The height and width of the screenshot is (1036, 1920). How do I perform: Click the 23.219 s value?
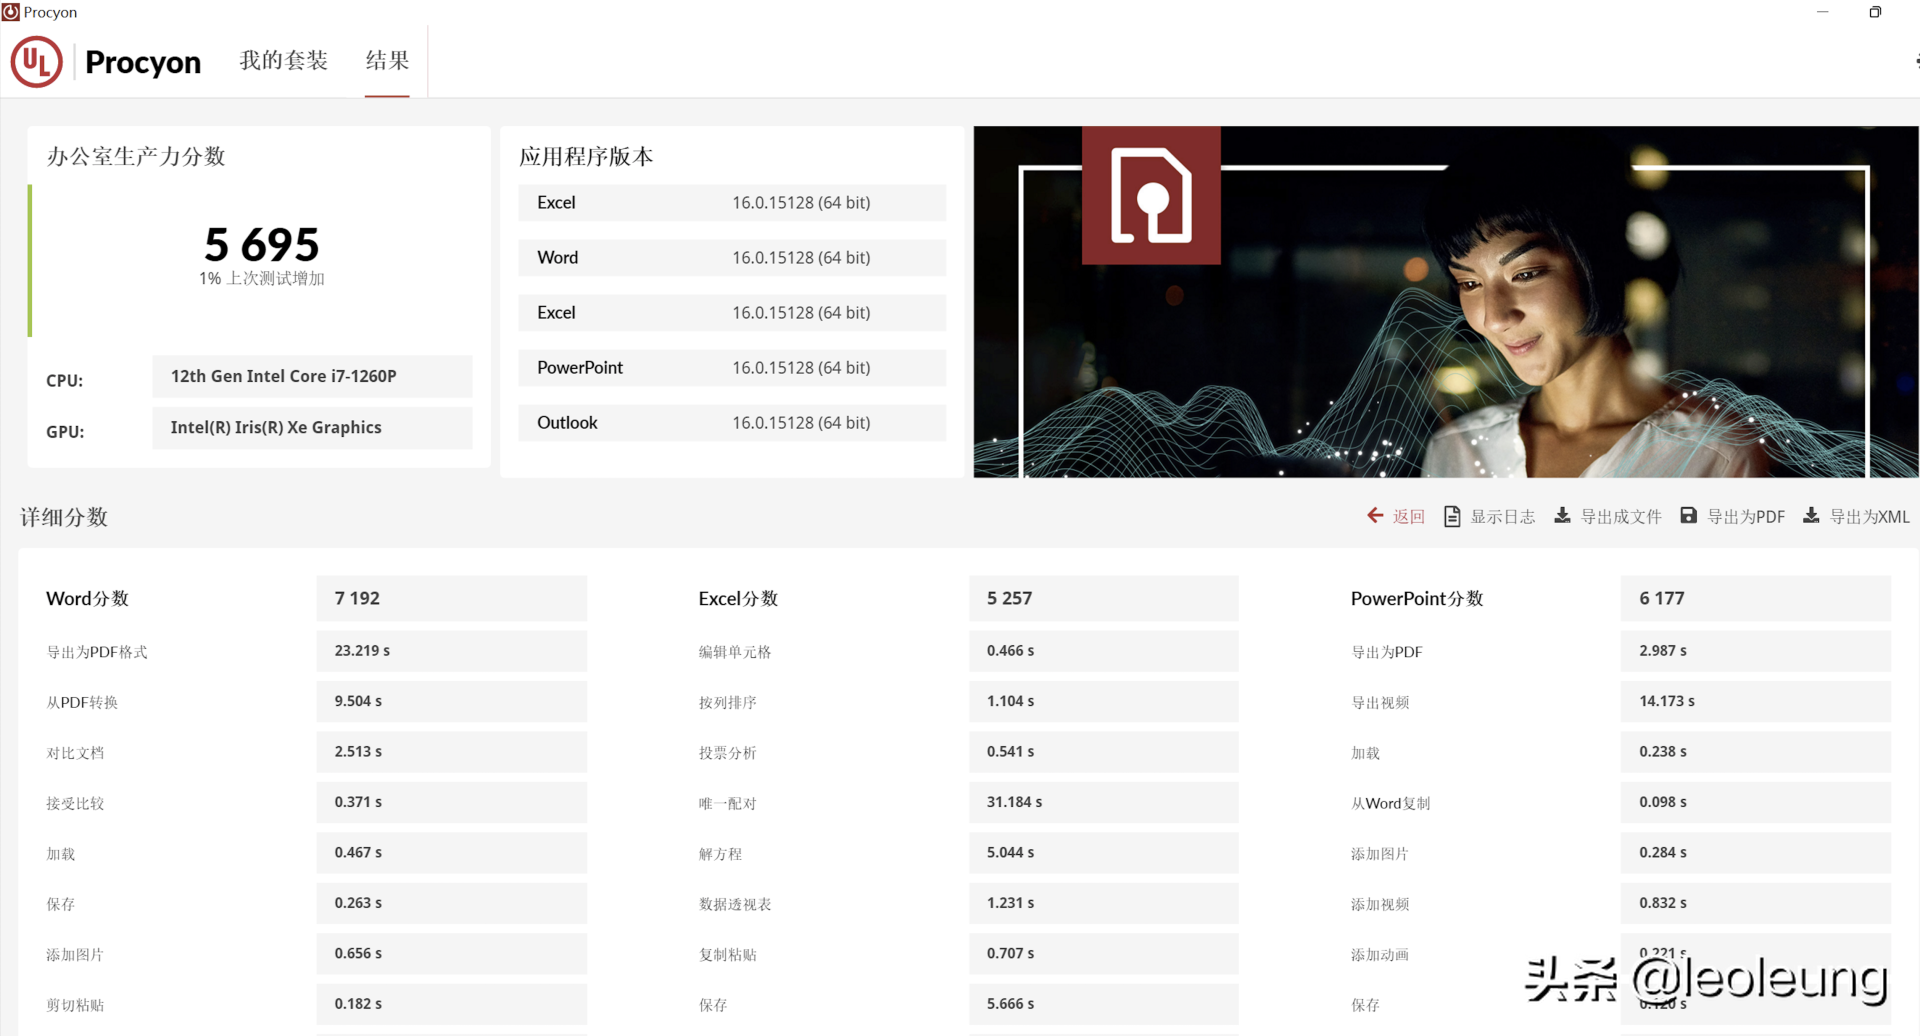pyautogui.click(x=452, y=651)
